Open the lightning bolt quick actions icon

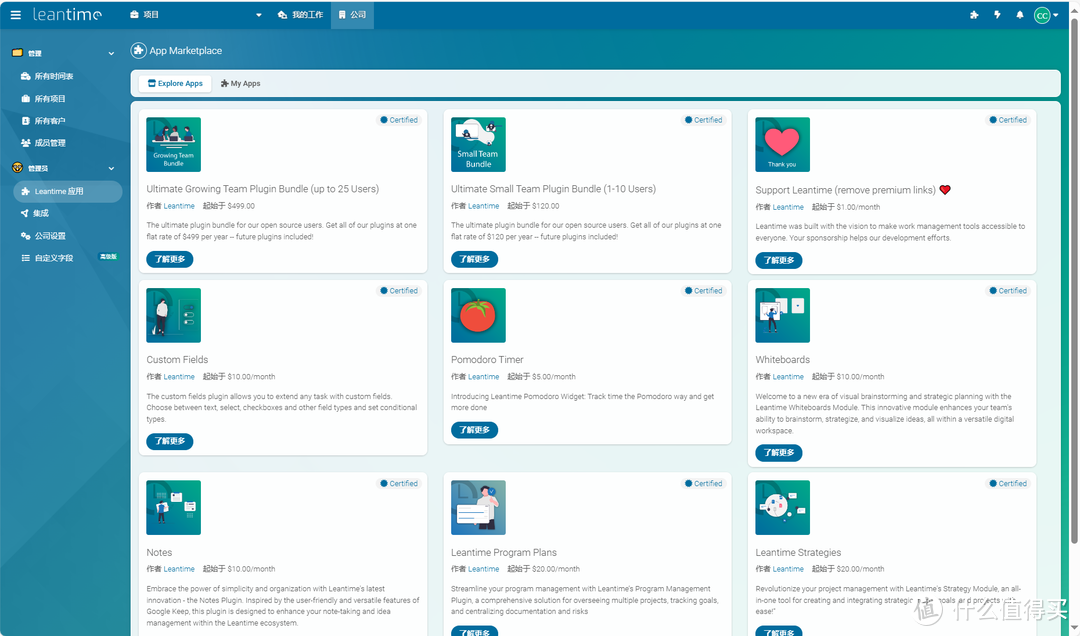click(x=997, y=15)
